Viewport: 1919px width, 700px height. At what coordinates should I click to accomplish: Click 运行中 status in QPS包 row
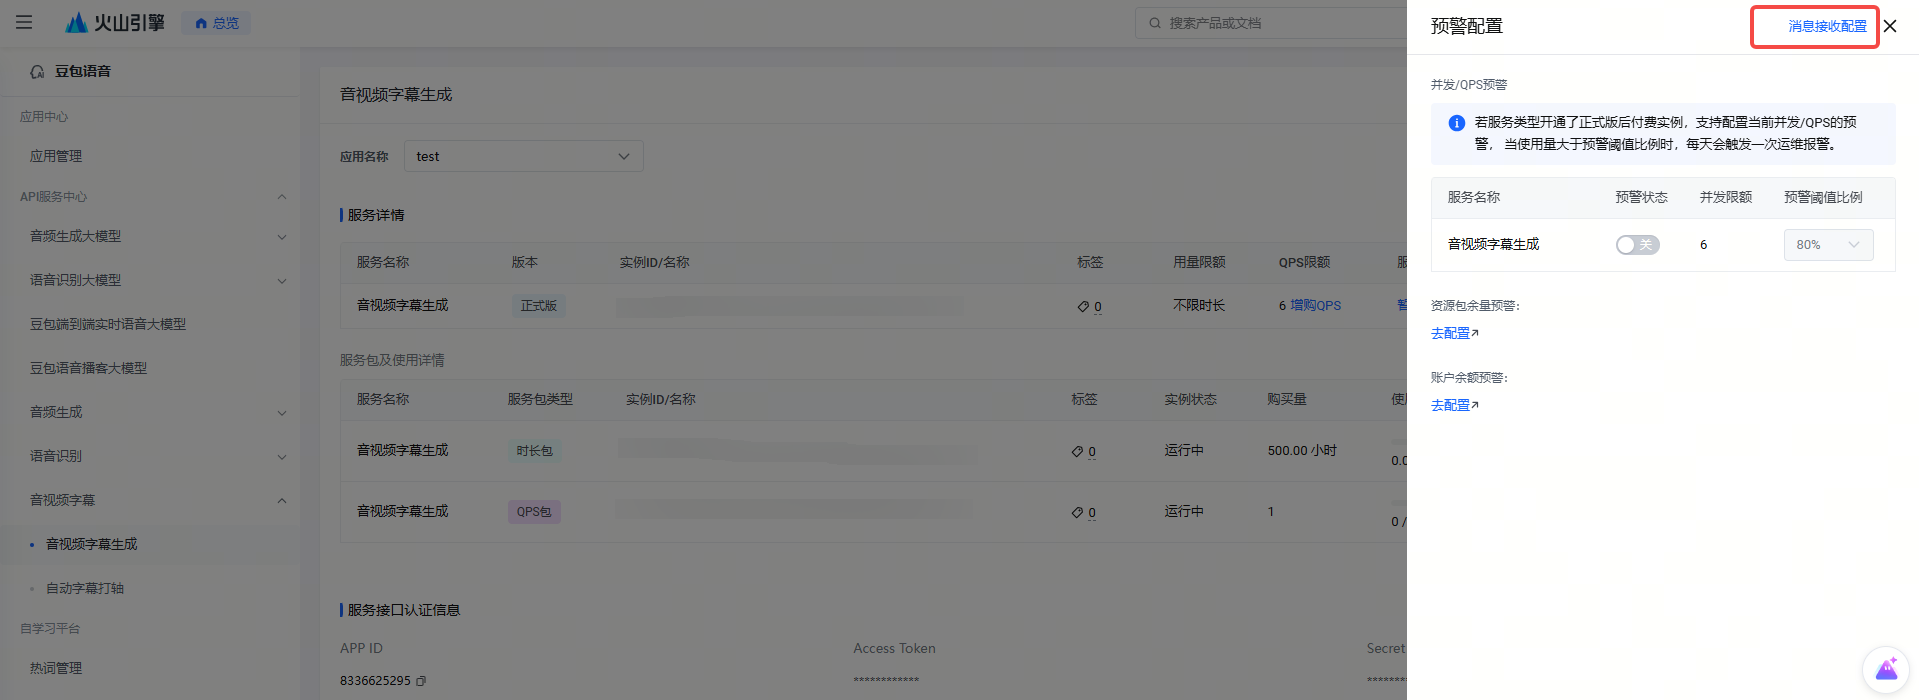pos(1184,511)
